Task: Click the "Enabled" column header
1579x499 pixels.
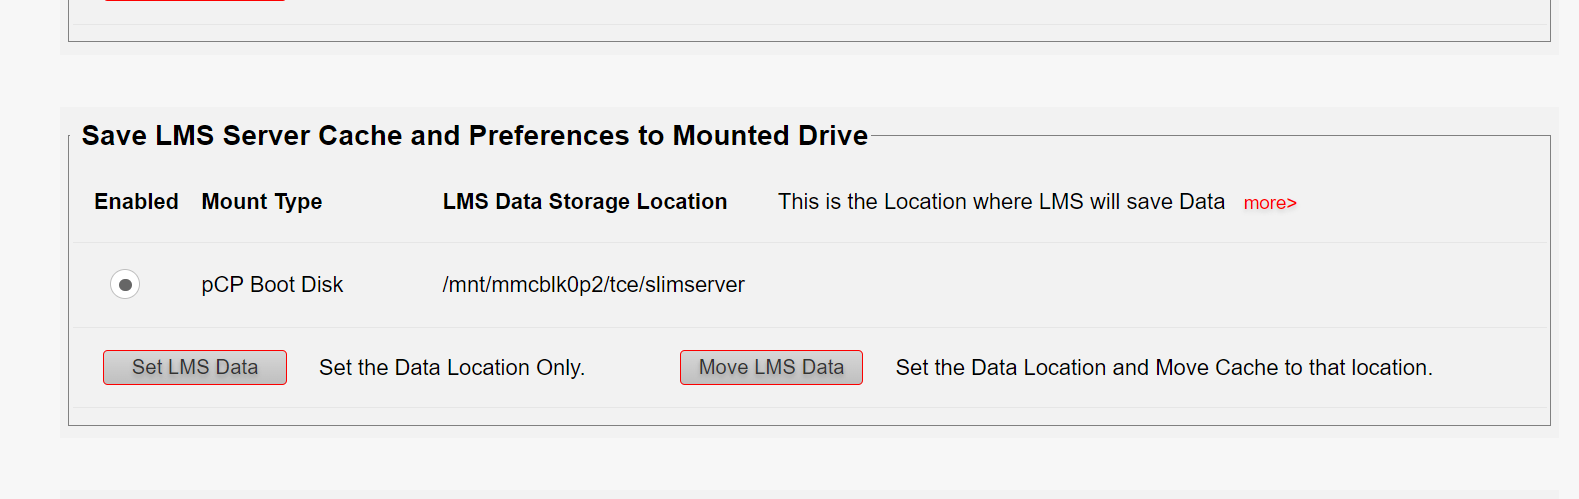Action: tap(136, 202)
